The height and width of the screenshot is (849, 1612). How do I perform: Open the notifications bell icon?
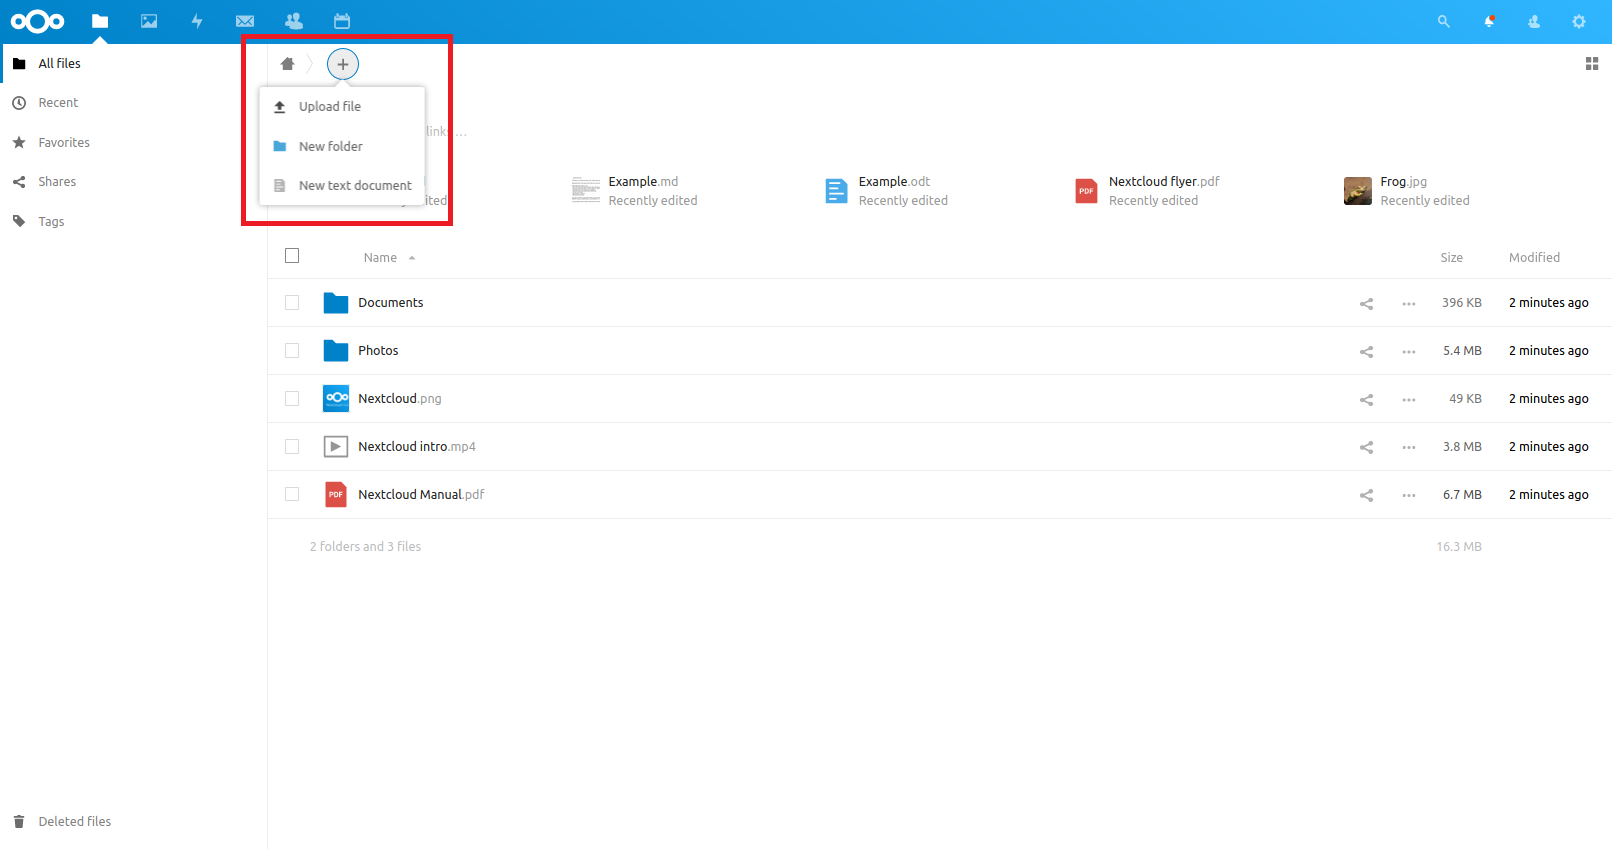click(x=1489, y=21)
